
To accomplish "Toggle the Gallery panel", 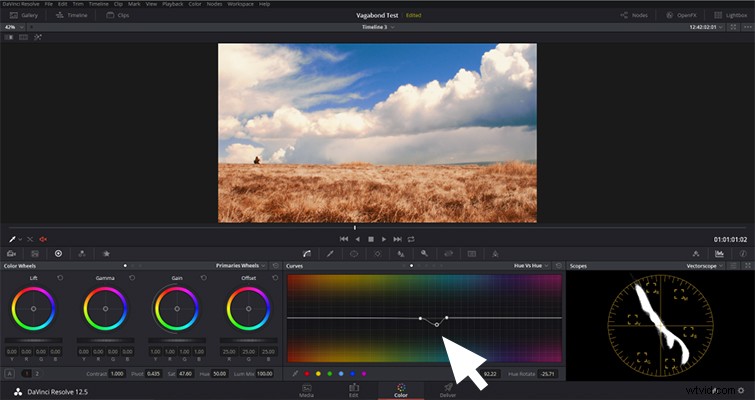I will pyautogui.click(x=24, y=15).
